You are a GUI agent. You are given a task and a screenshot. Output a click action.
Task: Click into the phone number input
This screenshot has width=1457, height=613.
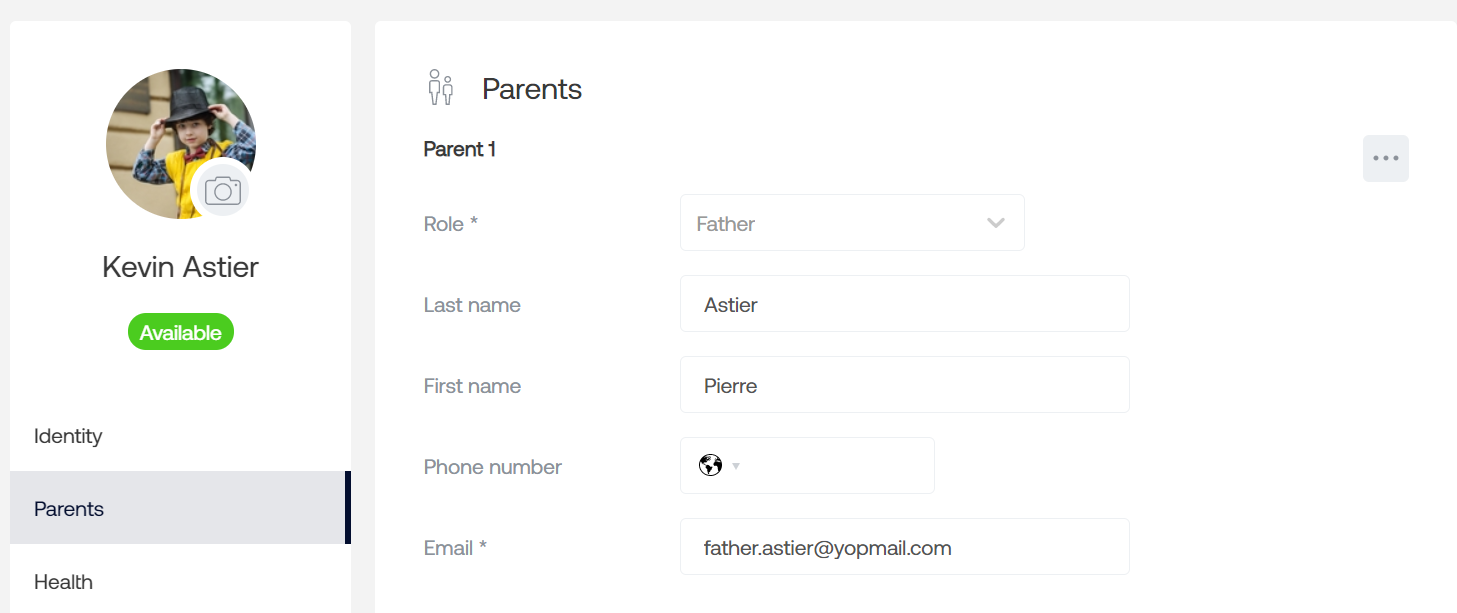pos(840,466)
